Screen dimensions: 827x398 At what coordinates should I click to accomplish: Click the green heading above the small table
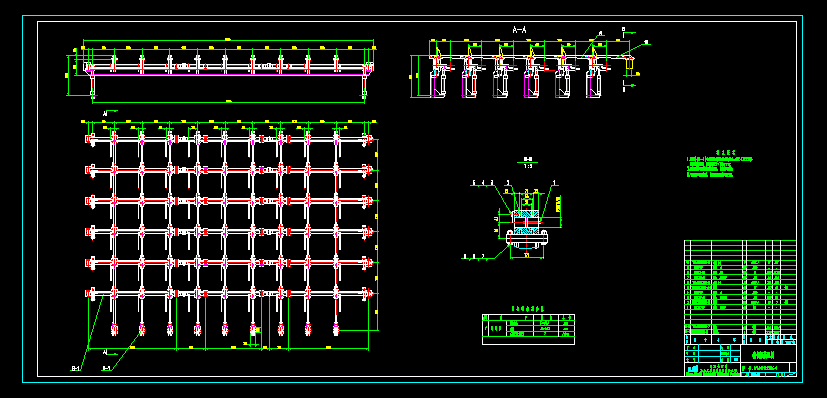(x=527, y=308)
